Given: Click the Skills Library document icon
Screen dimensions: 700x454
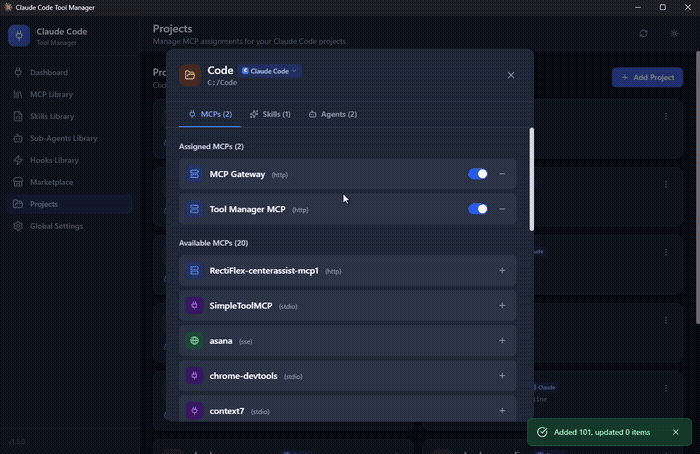Looking at the screenshot, I should point(18,116).
